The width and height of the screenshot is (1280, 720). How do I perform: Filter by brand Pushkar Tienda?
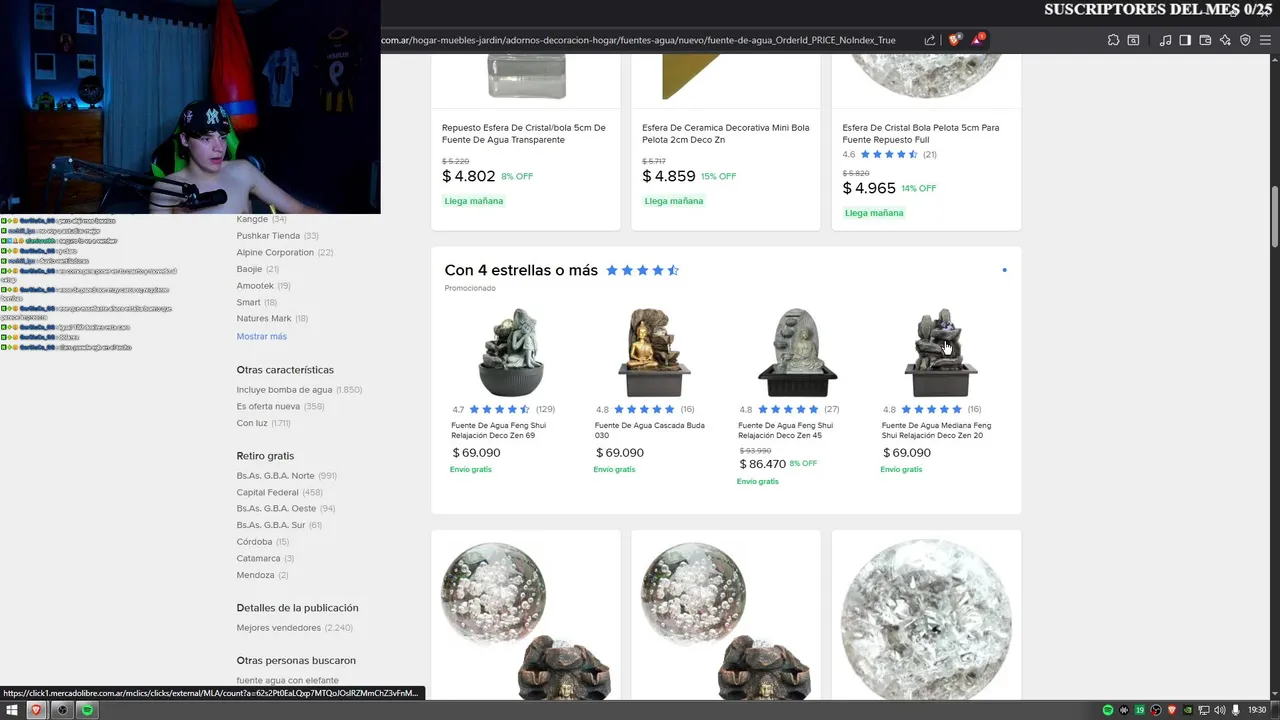tap(277, 236)
